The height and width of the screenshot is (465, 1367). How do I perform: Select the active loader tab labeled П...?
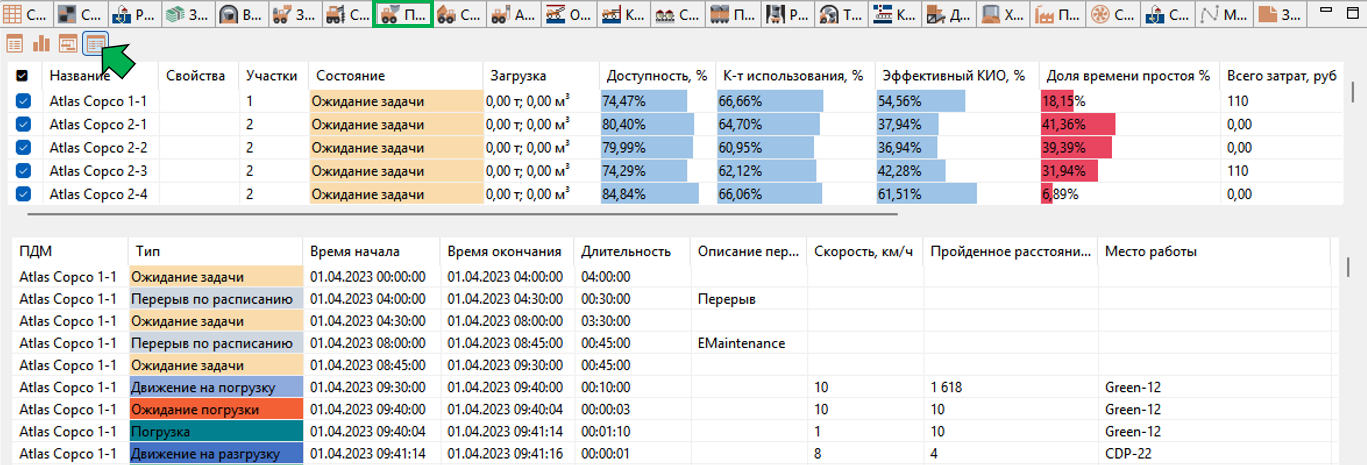[x=403, y=15]
